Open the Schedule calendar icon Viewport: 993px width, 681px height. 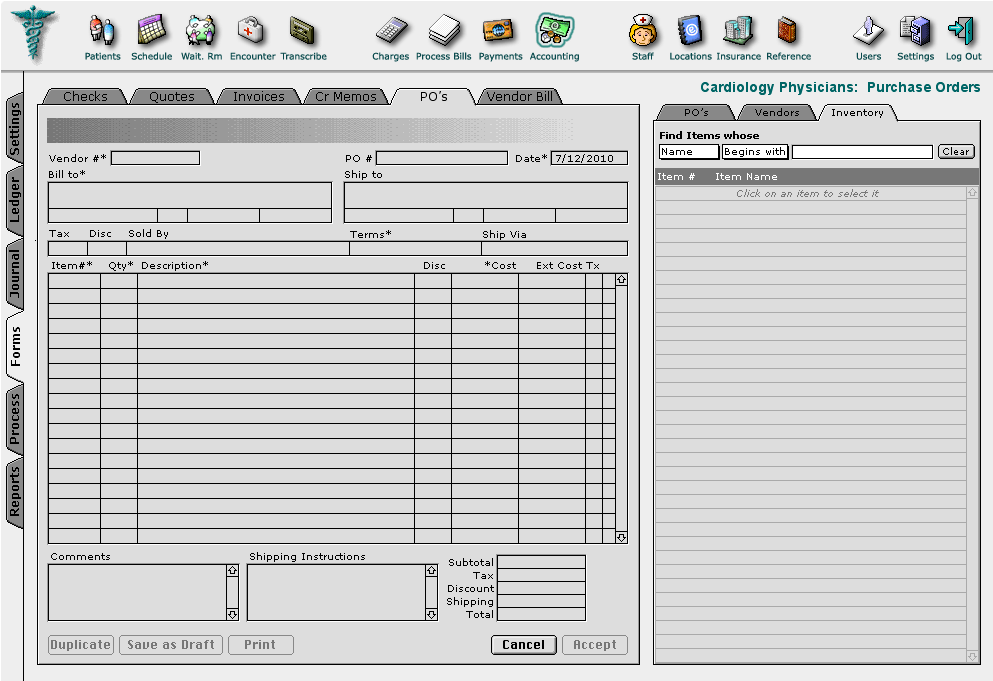(151, 30)
